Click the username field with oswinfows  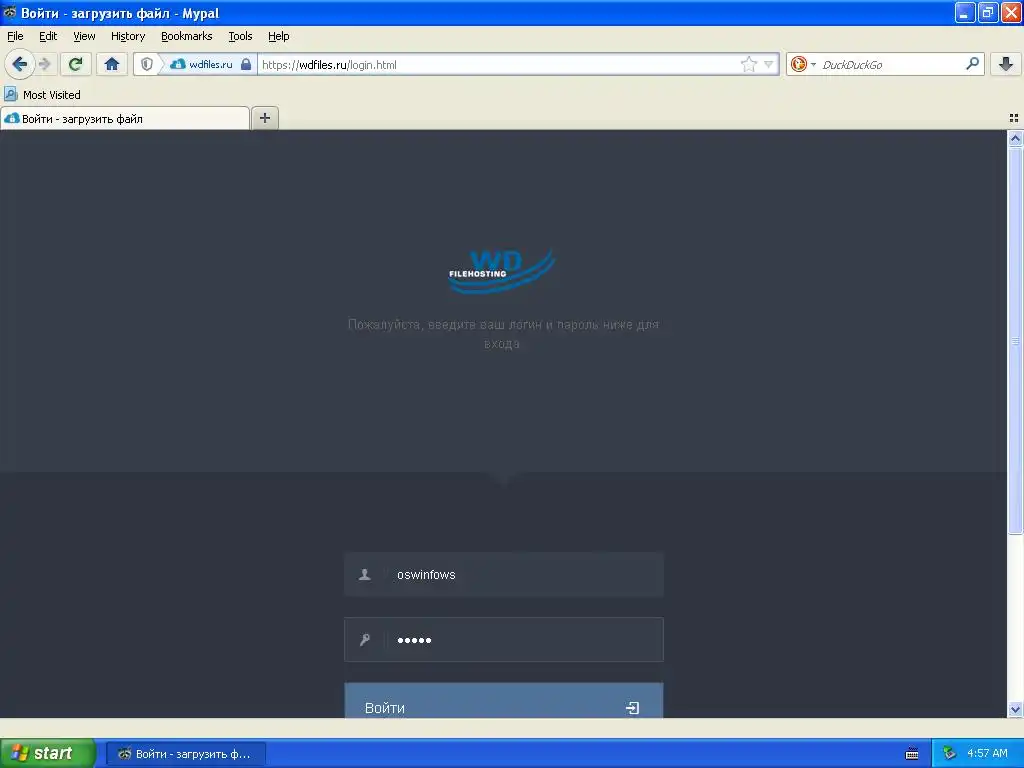tap(504, 575)
